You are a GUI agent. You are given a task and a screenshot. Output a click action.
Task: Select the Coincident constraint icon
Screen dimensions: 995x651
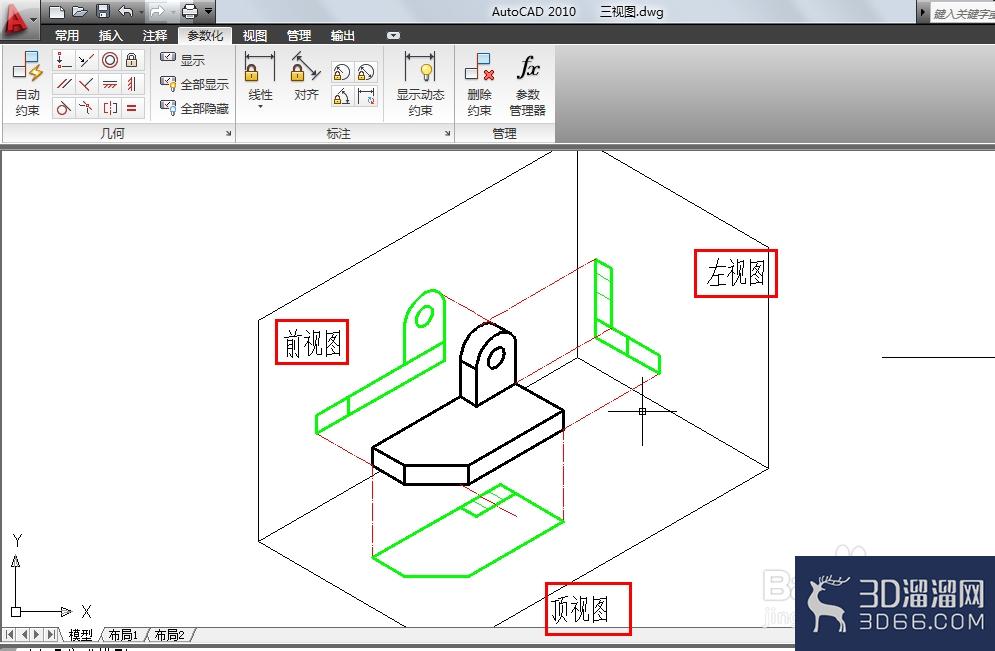pos(63,60)
